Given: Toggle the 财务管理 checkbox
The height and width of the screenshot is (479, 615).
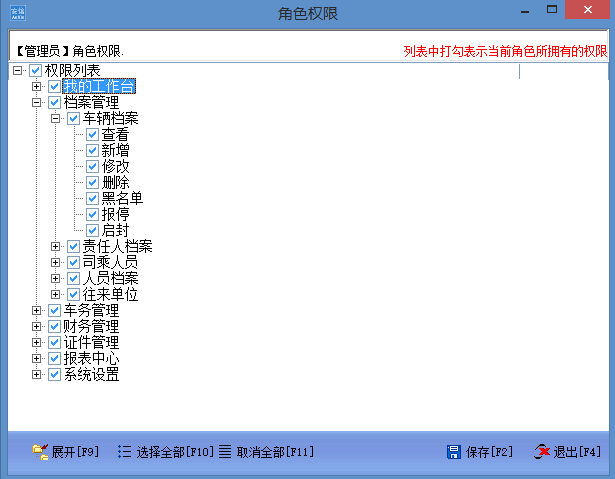Looking at the screenshot, I should click(55, 326).
